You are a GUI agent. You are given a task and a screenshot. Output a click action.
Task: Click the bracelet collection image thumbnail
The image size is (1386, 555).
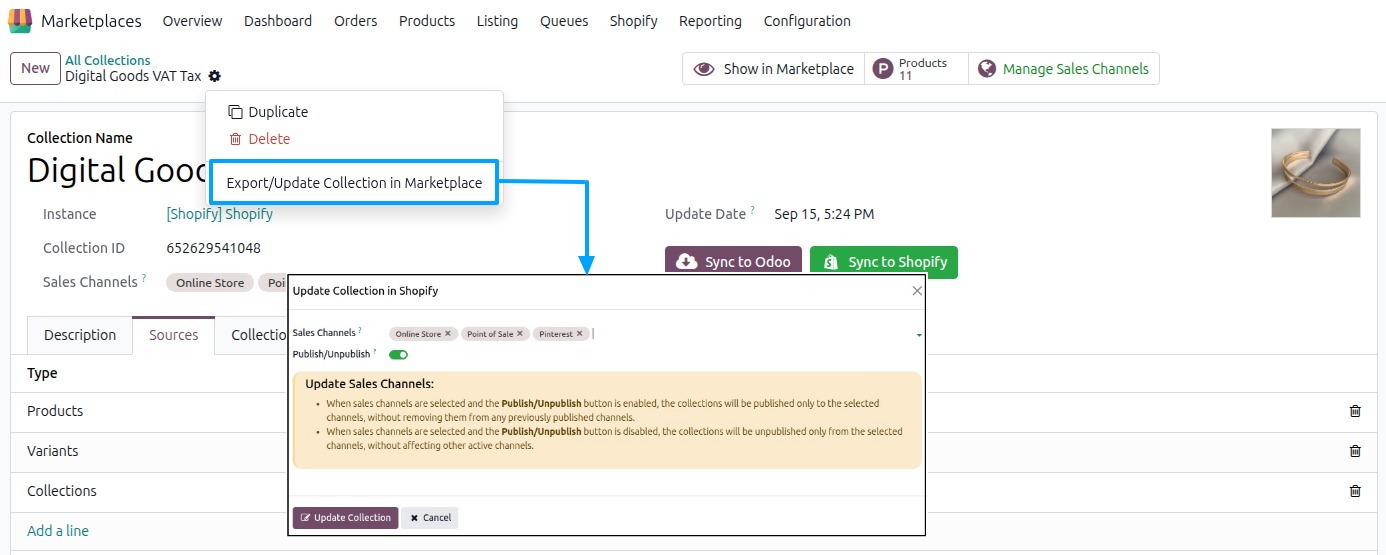click(1316, 173)
